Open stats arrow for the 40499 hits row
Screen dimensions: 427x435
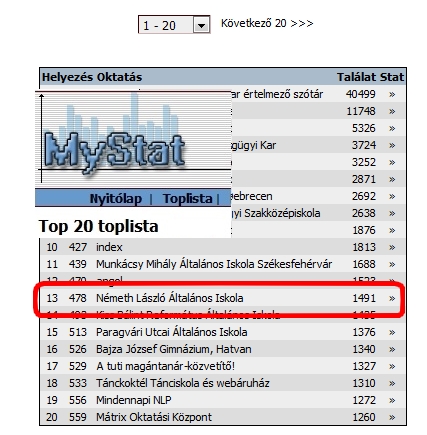coord(392,95)
